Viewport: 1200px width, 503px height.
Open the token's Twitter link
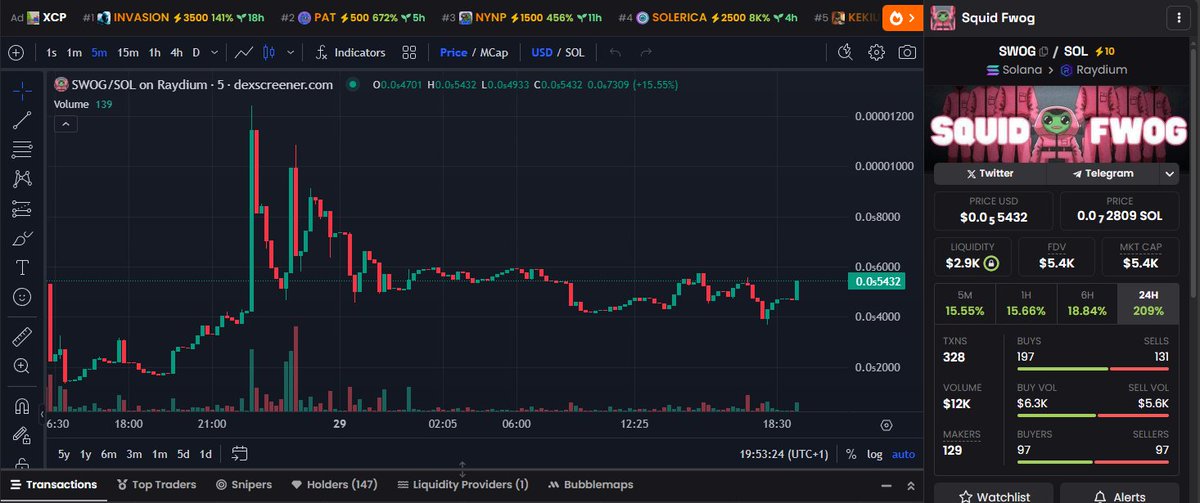point(990,173)
